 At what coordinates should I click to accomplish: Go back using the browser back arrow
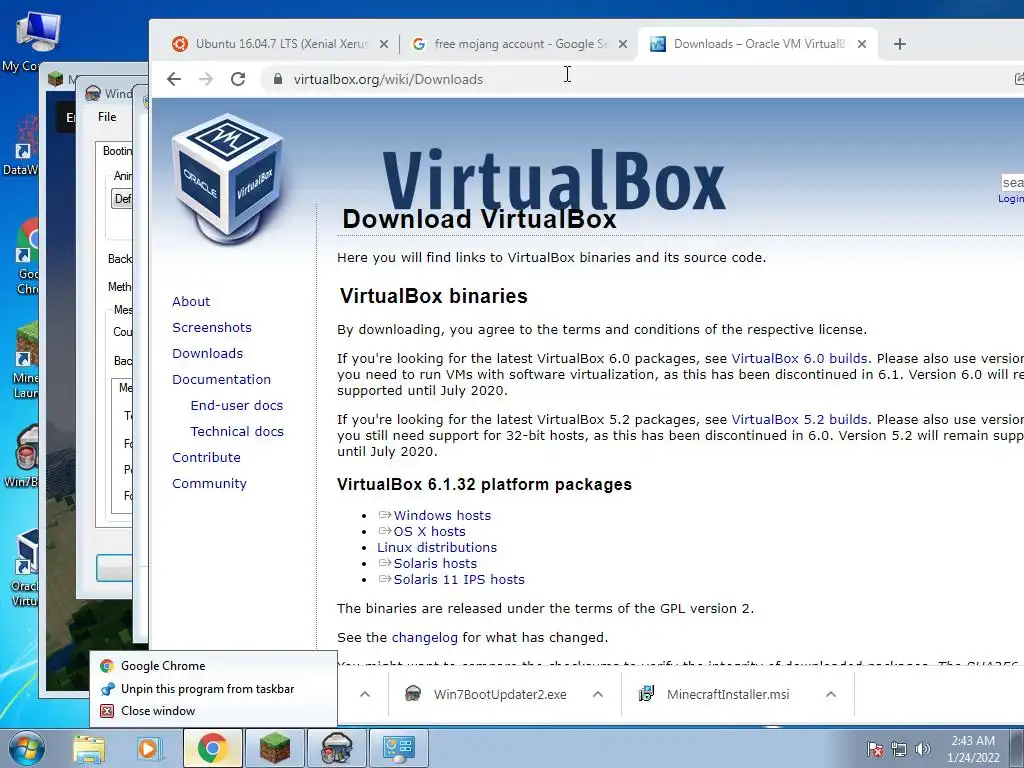[174, 79]
